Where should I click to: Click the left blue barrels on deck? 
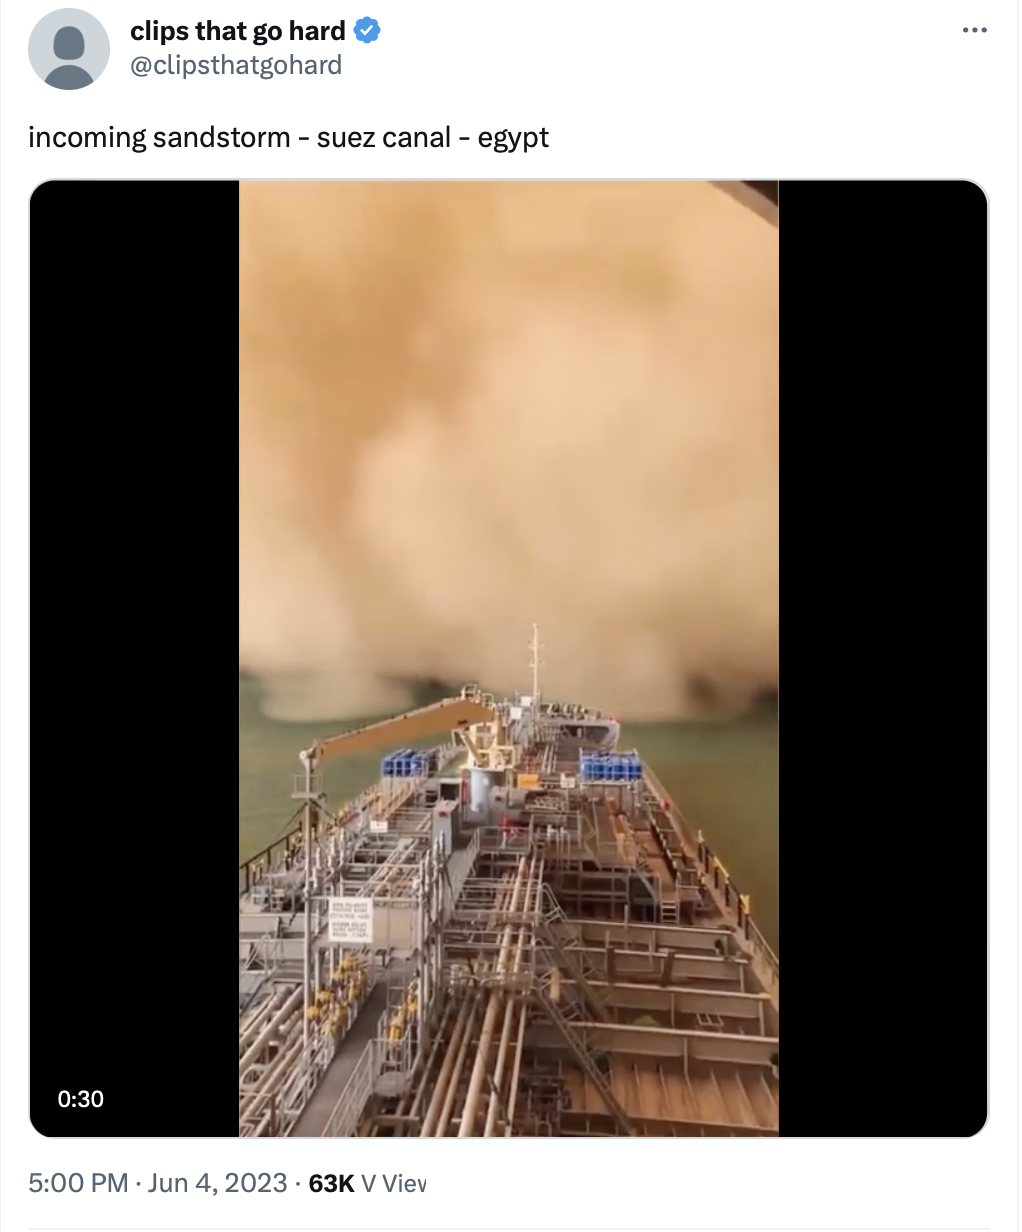point(410,763)
